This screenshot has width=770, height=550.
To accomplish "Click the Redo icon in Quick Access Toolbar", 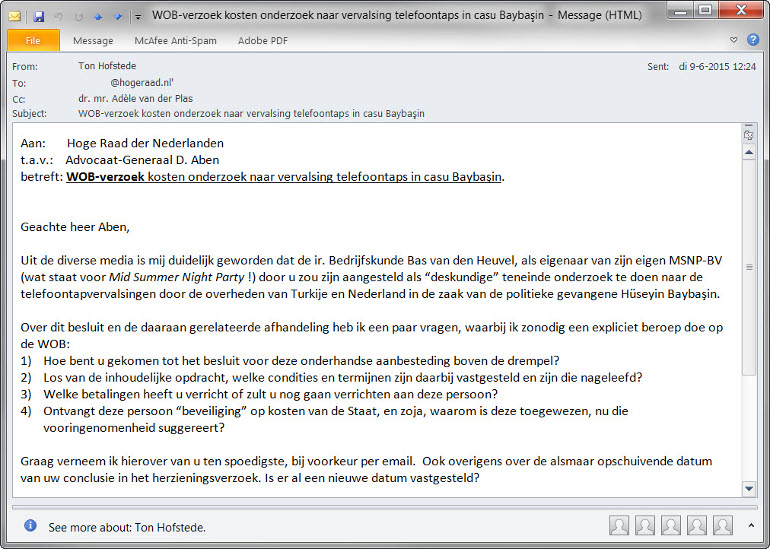I will click(x=79, y=17).
